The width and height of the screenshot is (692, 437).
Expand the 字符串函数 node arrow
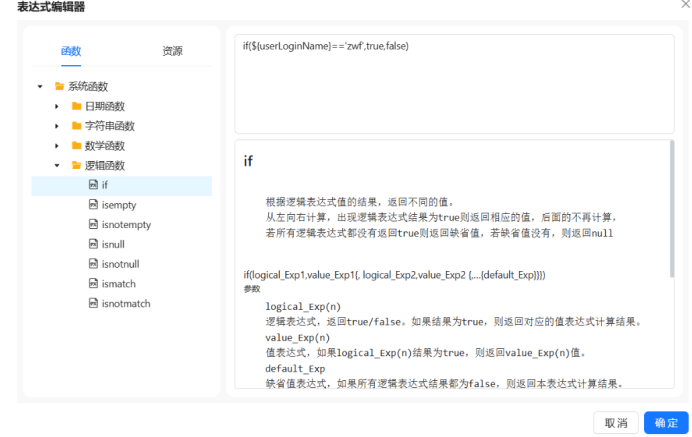(x=57, y=126)
